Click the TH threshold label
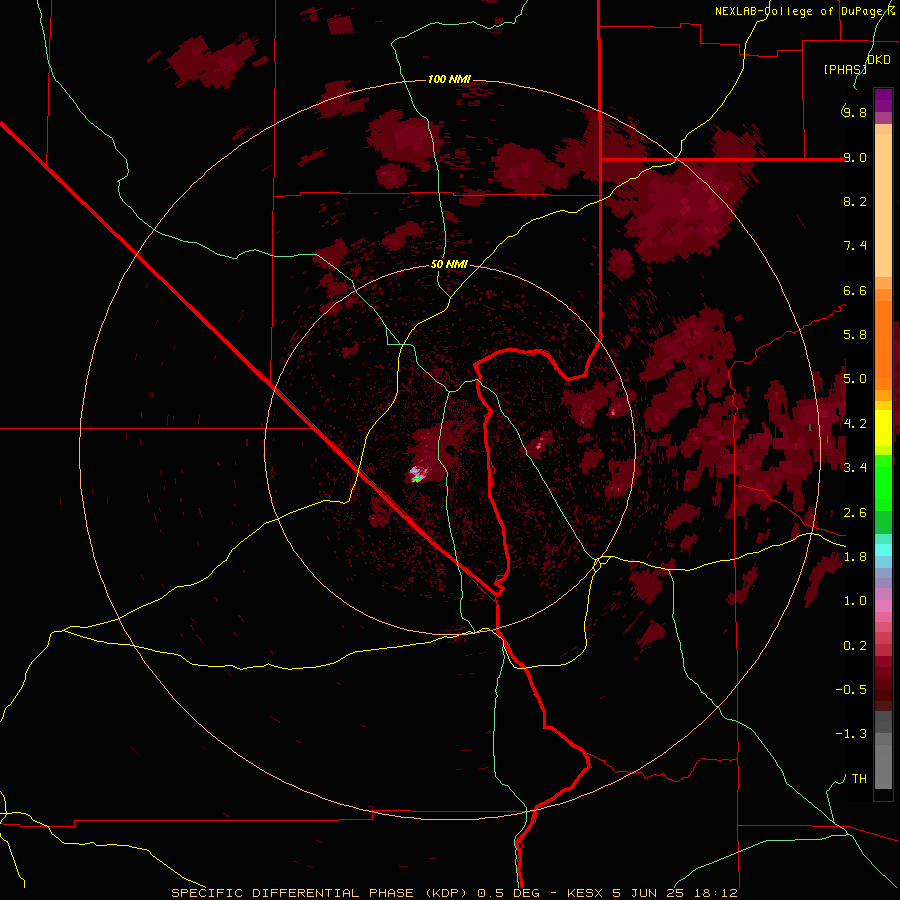The height and width of the screenshot is (900, 900). click(x=859, y=779)
